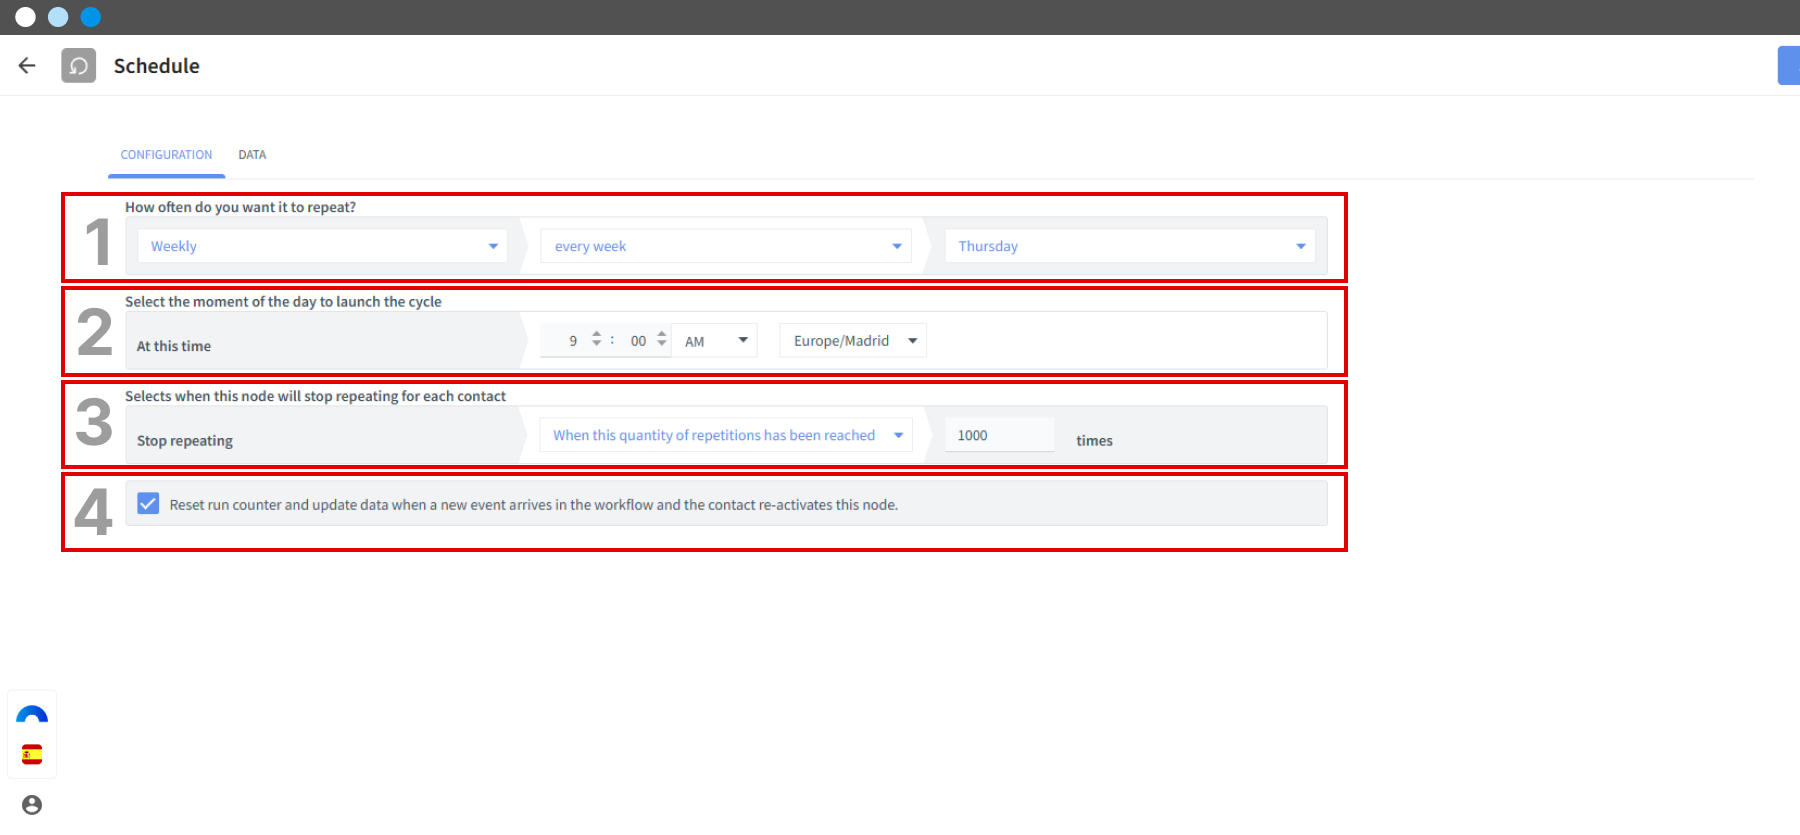Viewport: 1800px width, 835px height.
Task: Expand the every week dropdown
Action: pyautogui.click(x=726, y=246)
